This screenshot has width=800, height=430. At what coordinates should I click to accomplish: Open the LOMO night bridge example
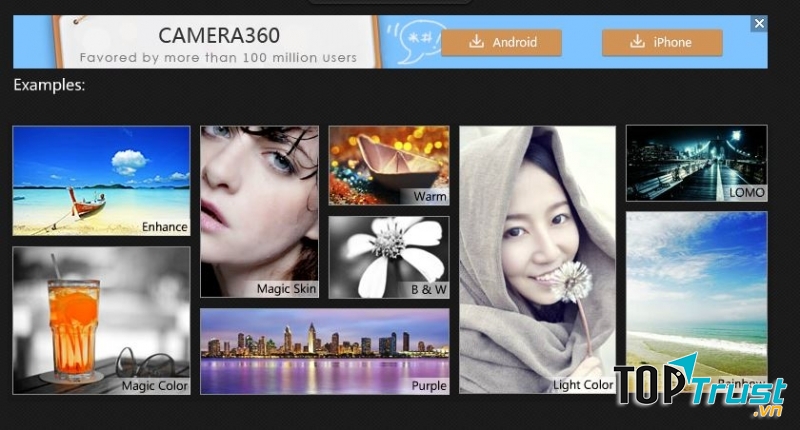tap(696, 162)
